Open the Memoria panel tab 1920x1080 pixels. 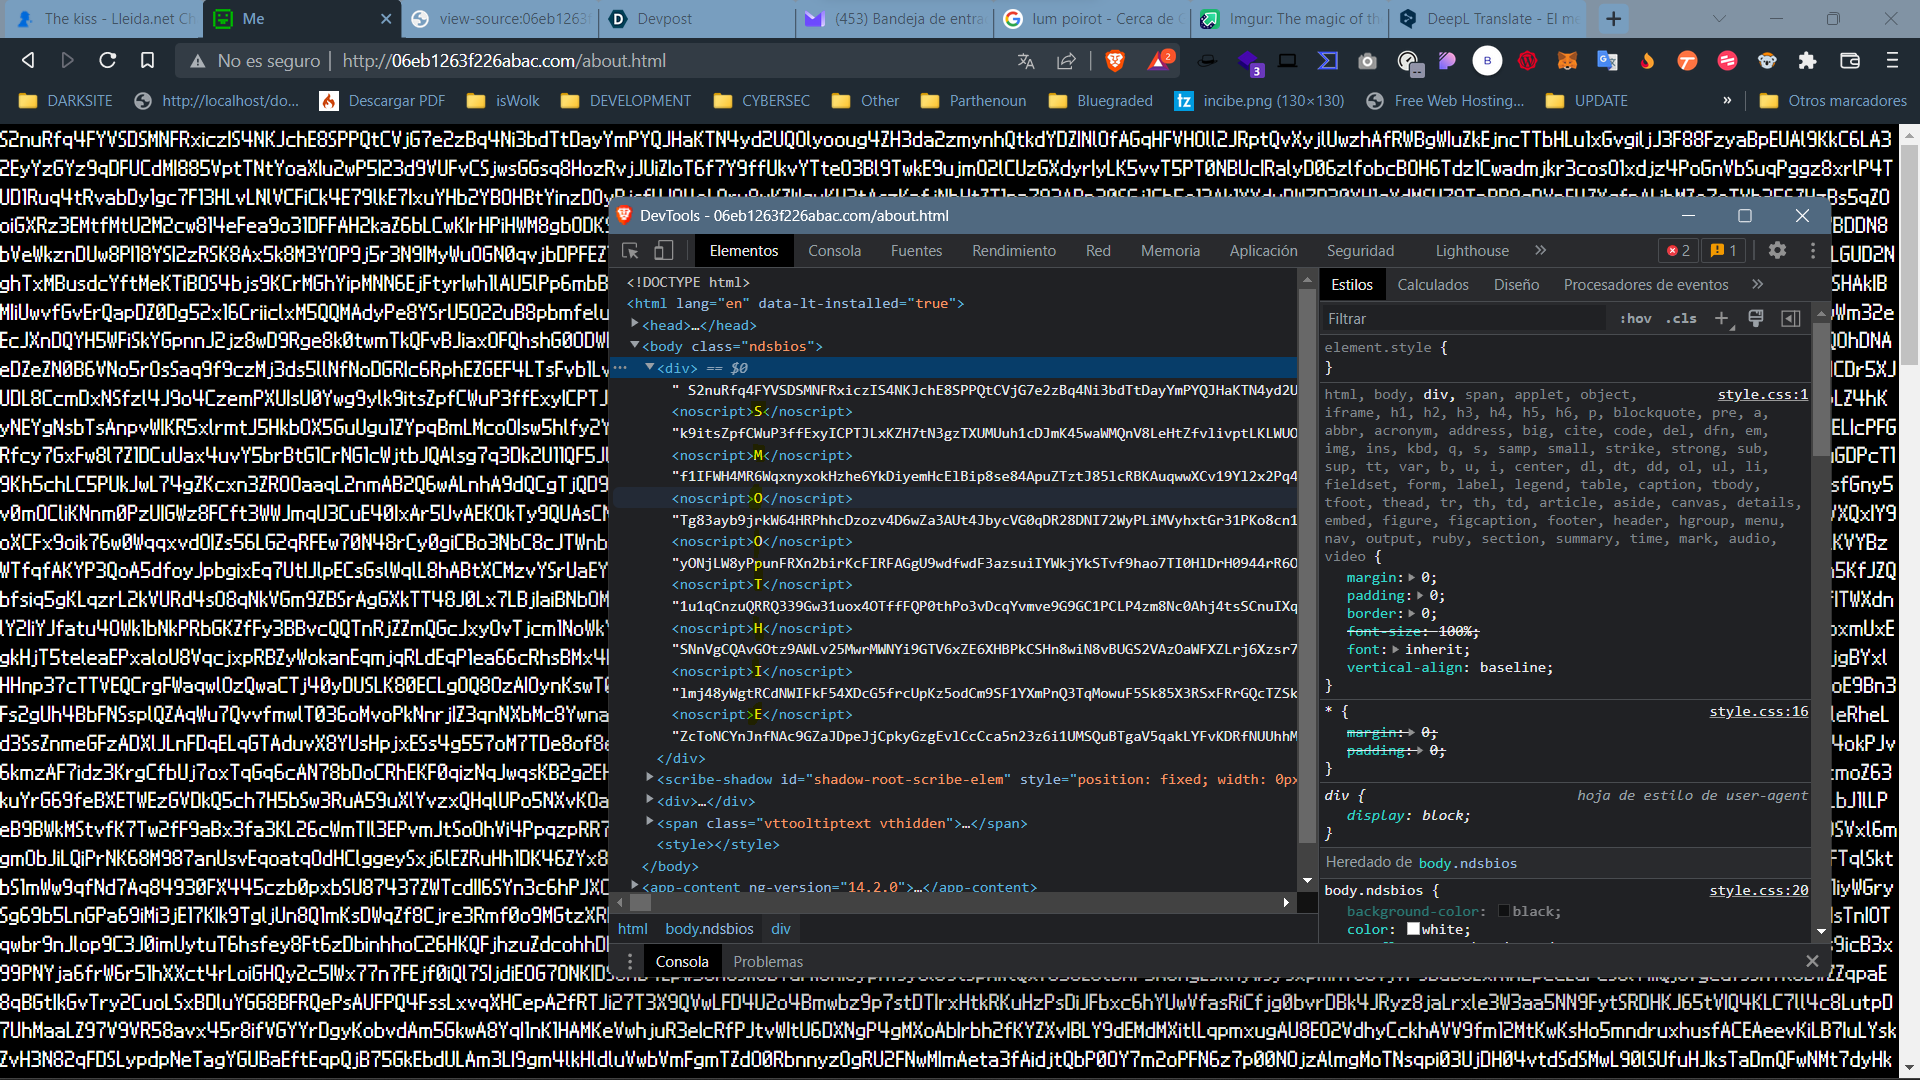pos(1170,250)
